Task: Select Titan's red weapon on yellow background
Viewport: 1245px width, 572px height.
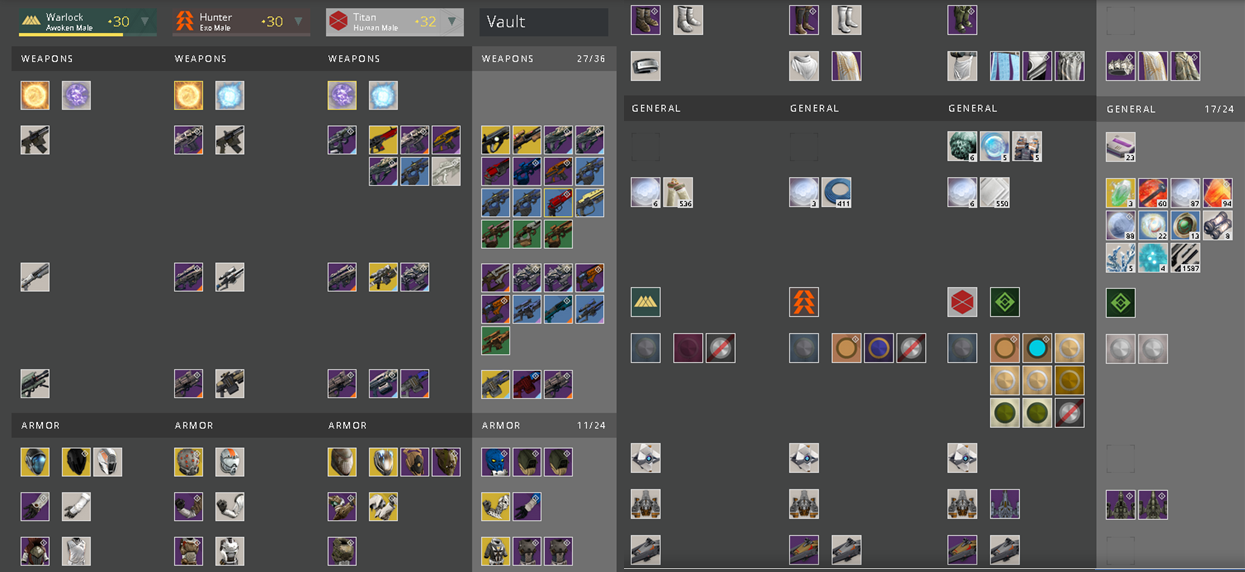Action: (383, 140)
